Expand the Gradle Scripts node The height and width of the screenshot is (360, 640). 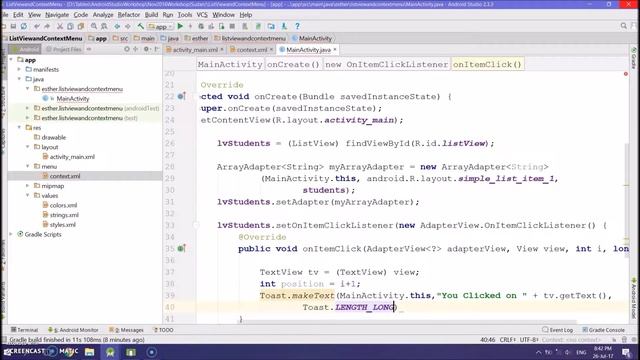click(11, 234)
